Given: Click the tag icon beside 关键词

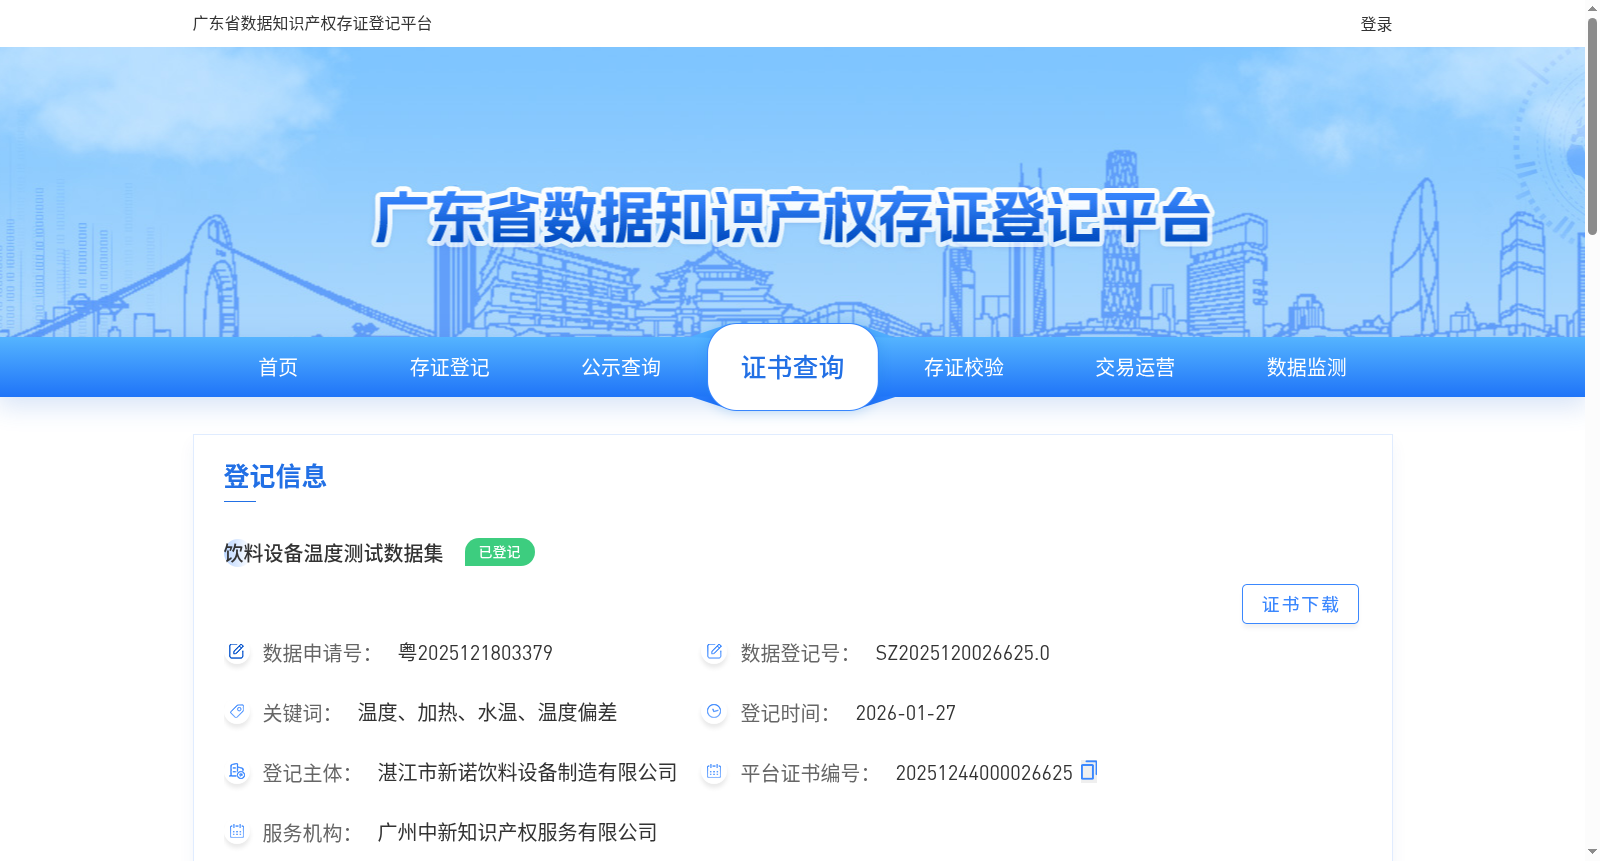Looking at the screenshot, I should [236, 712].
